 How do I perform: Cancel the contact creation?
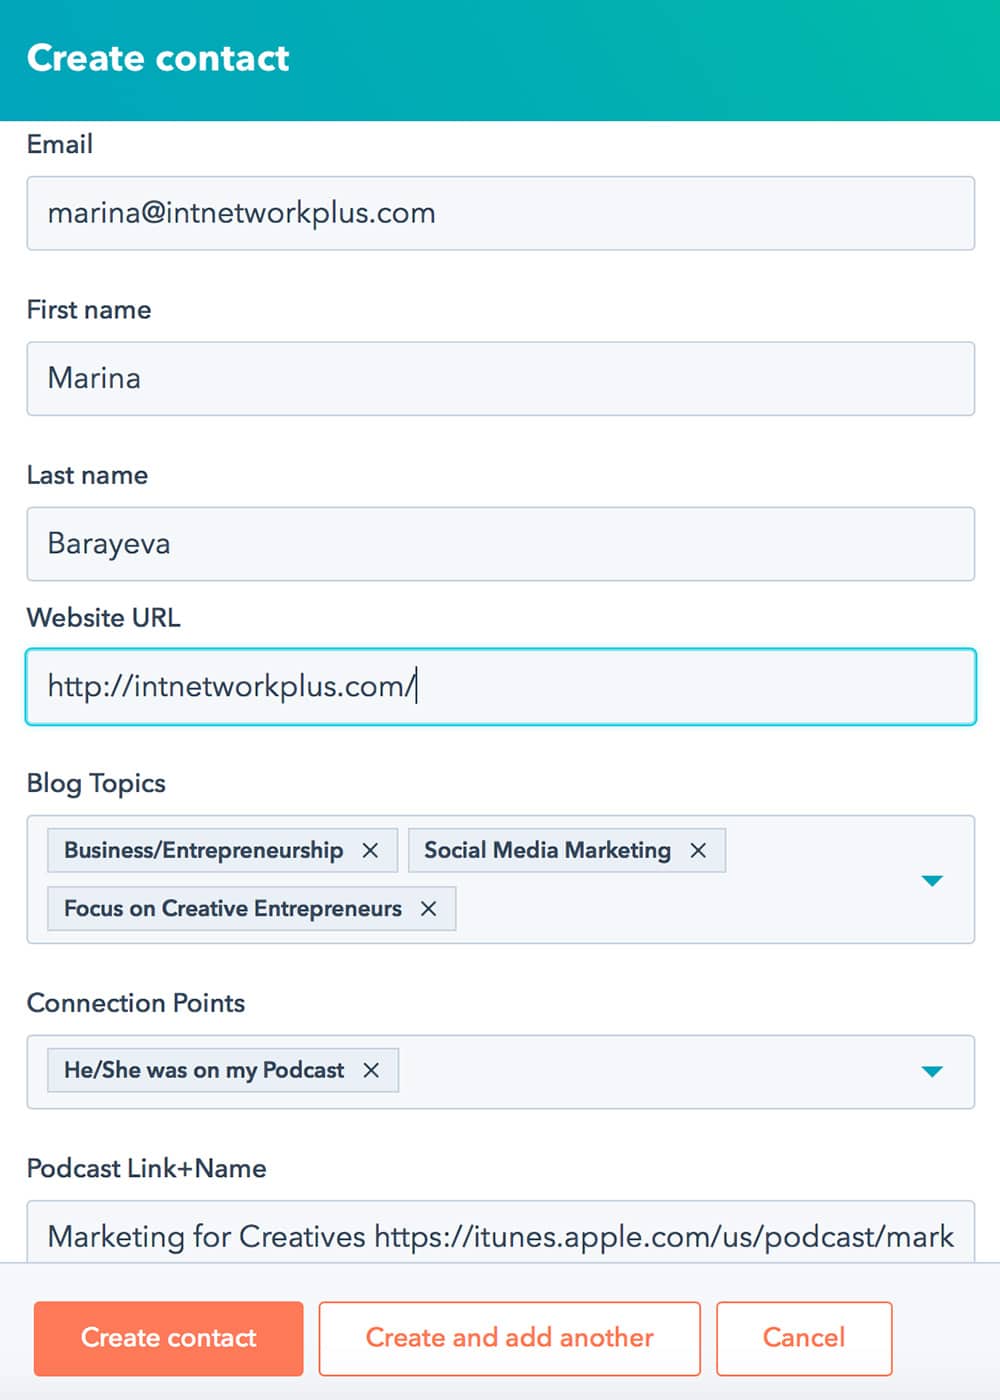(x=803, y=1338)
